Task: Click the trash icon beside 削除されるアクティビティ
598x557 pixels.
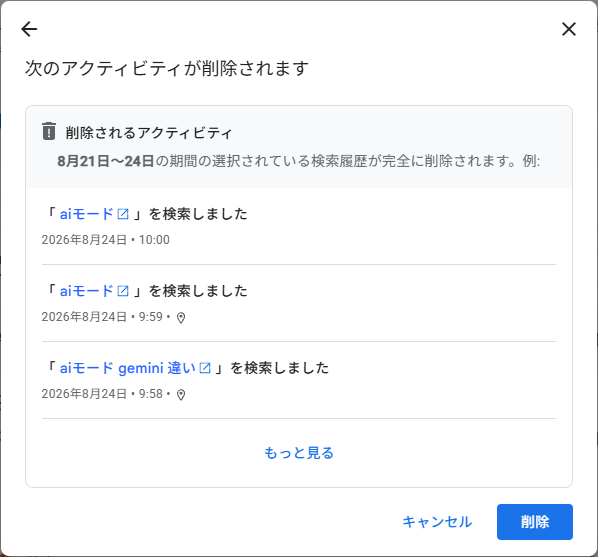Action: [x=49, y=131]
